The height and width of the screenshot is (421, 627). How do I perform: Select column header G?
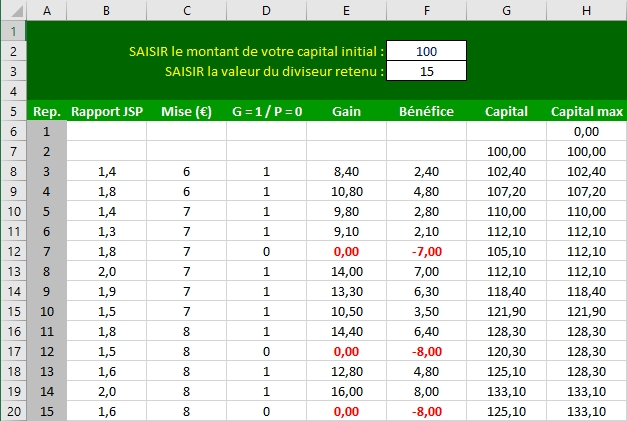506,10
